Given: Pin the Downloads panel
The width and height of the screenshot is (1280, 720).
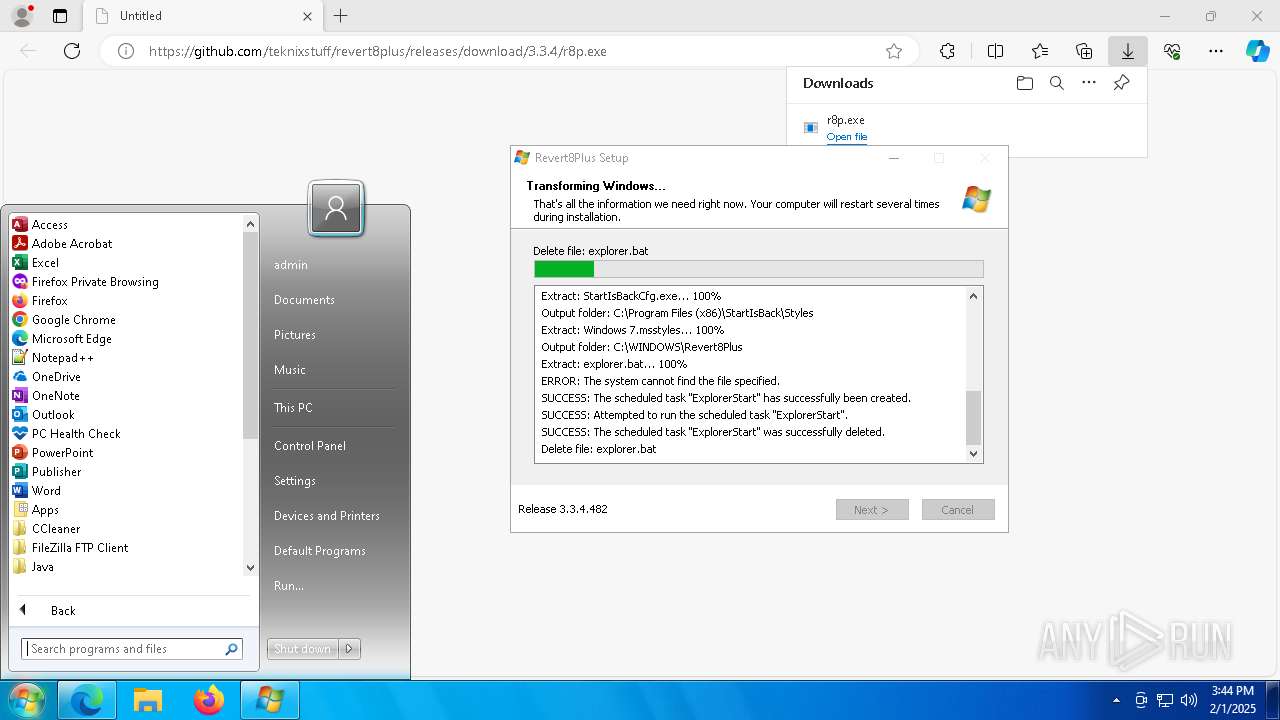Looking at the screenshot, I should pyautogui.click(x=1121, y=83).
